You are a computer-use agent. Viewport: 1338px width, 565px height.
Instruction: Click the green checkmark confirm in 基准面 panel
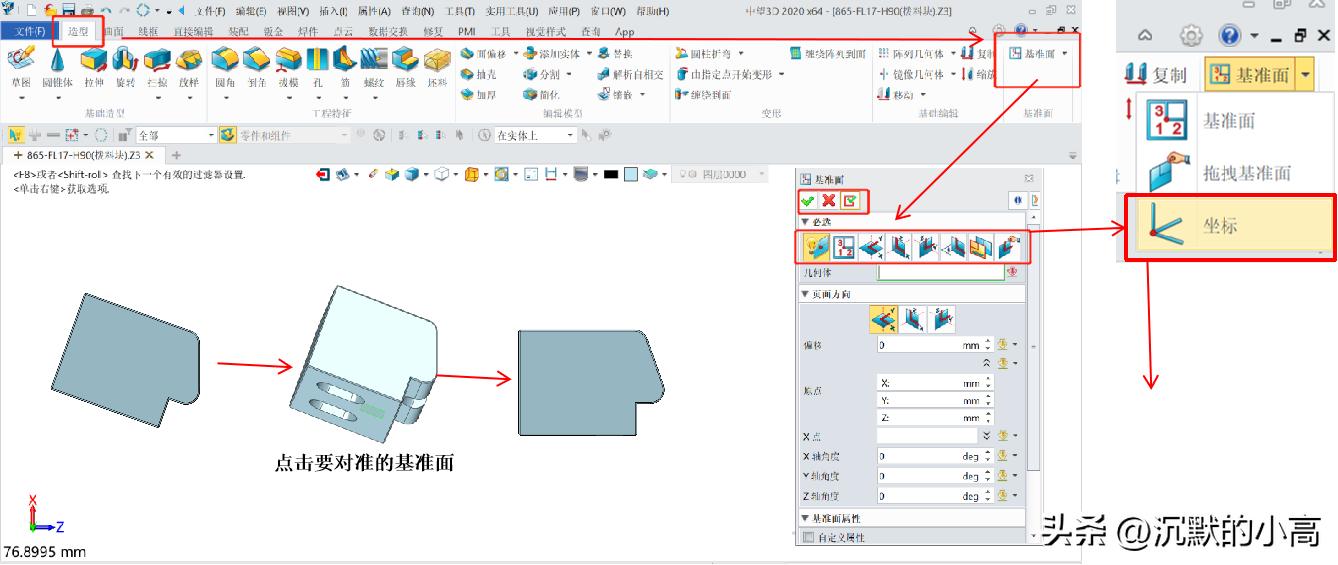pos(807,201)
